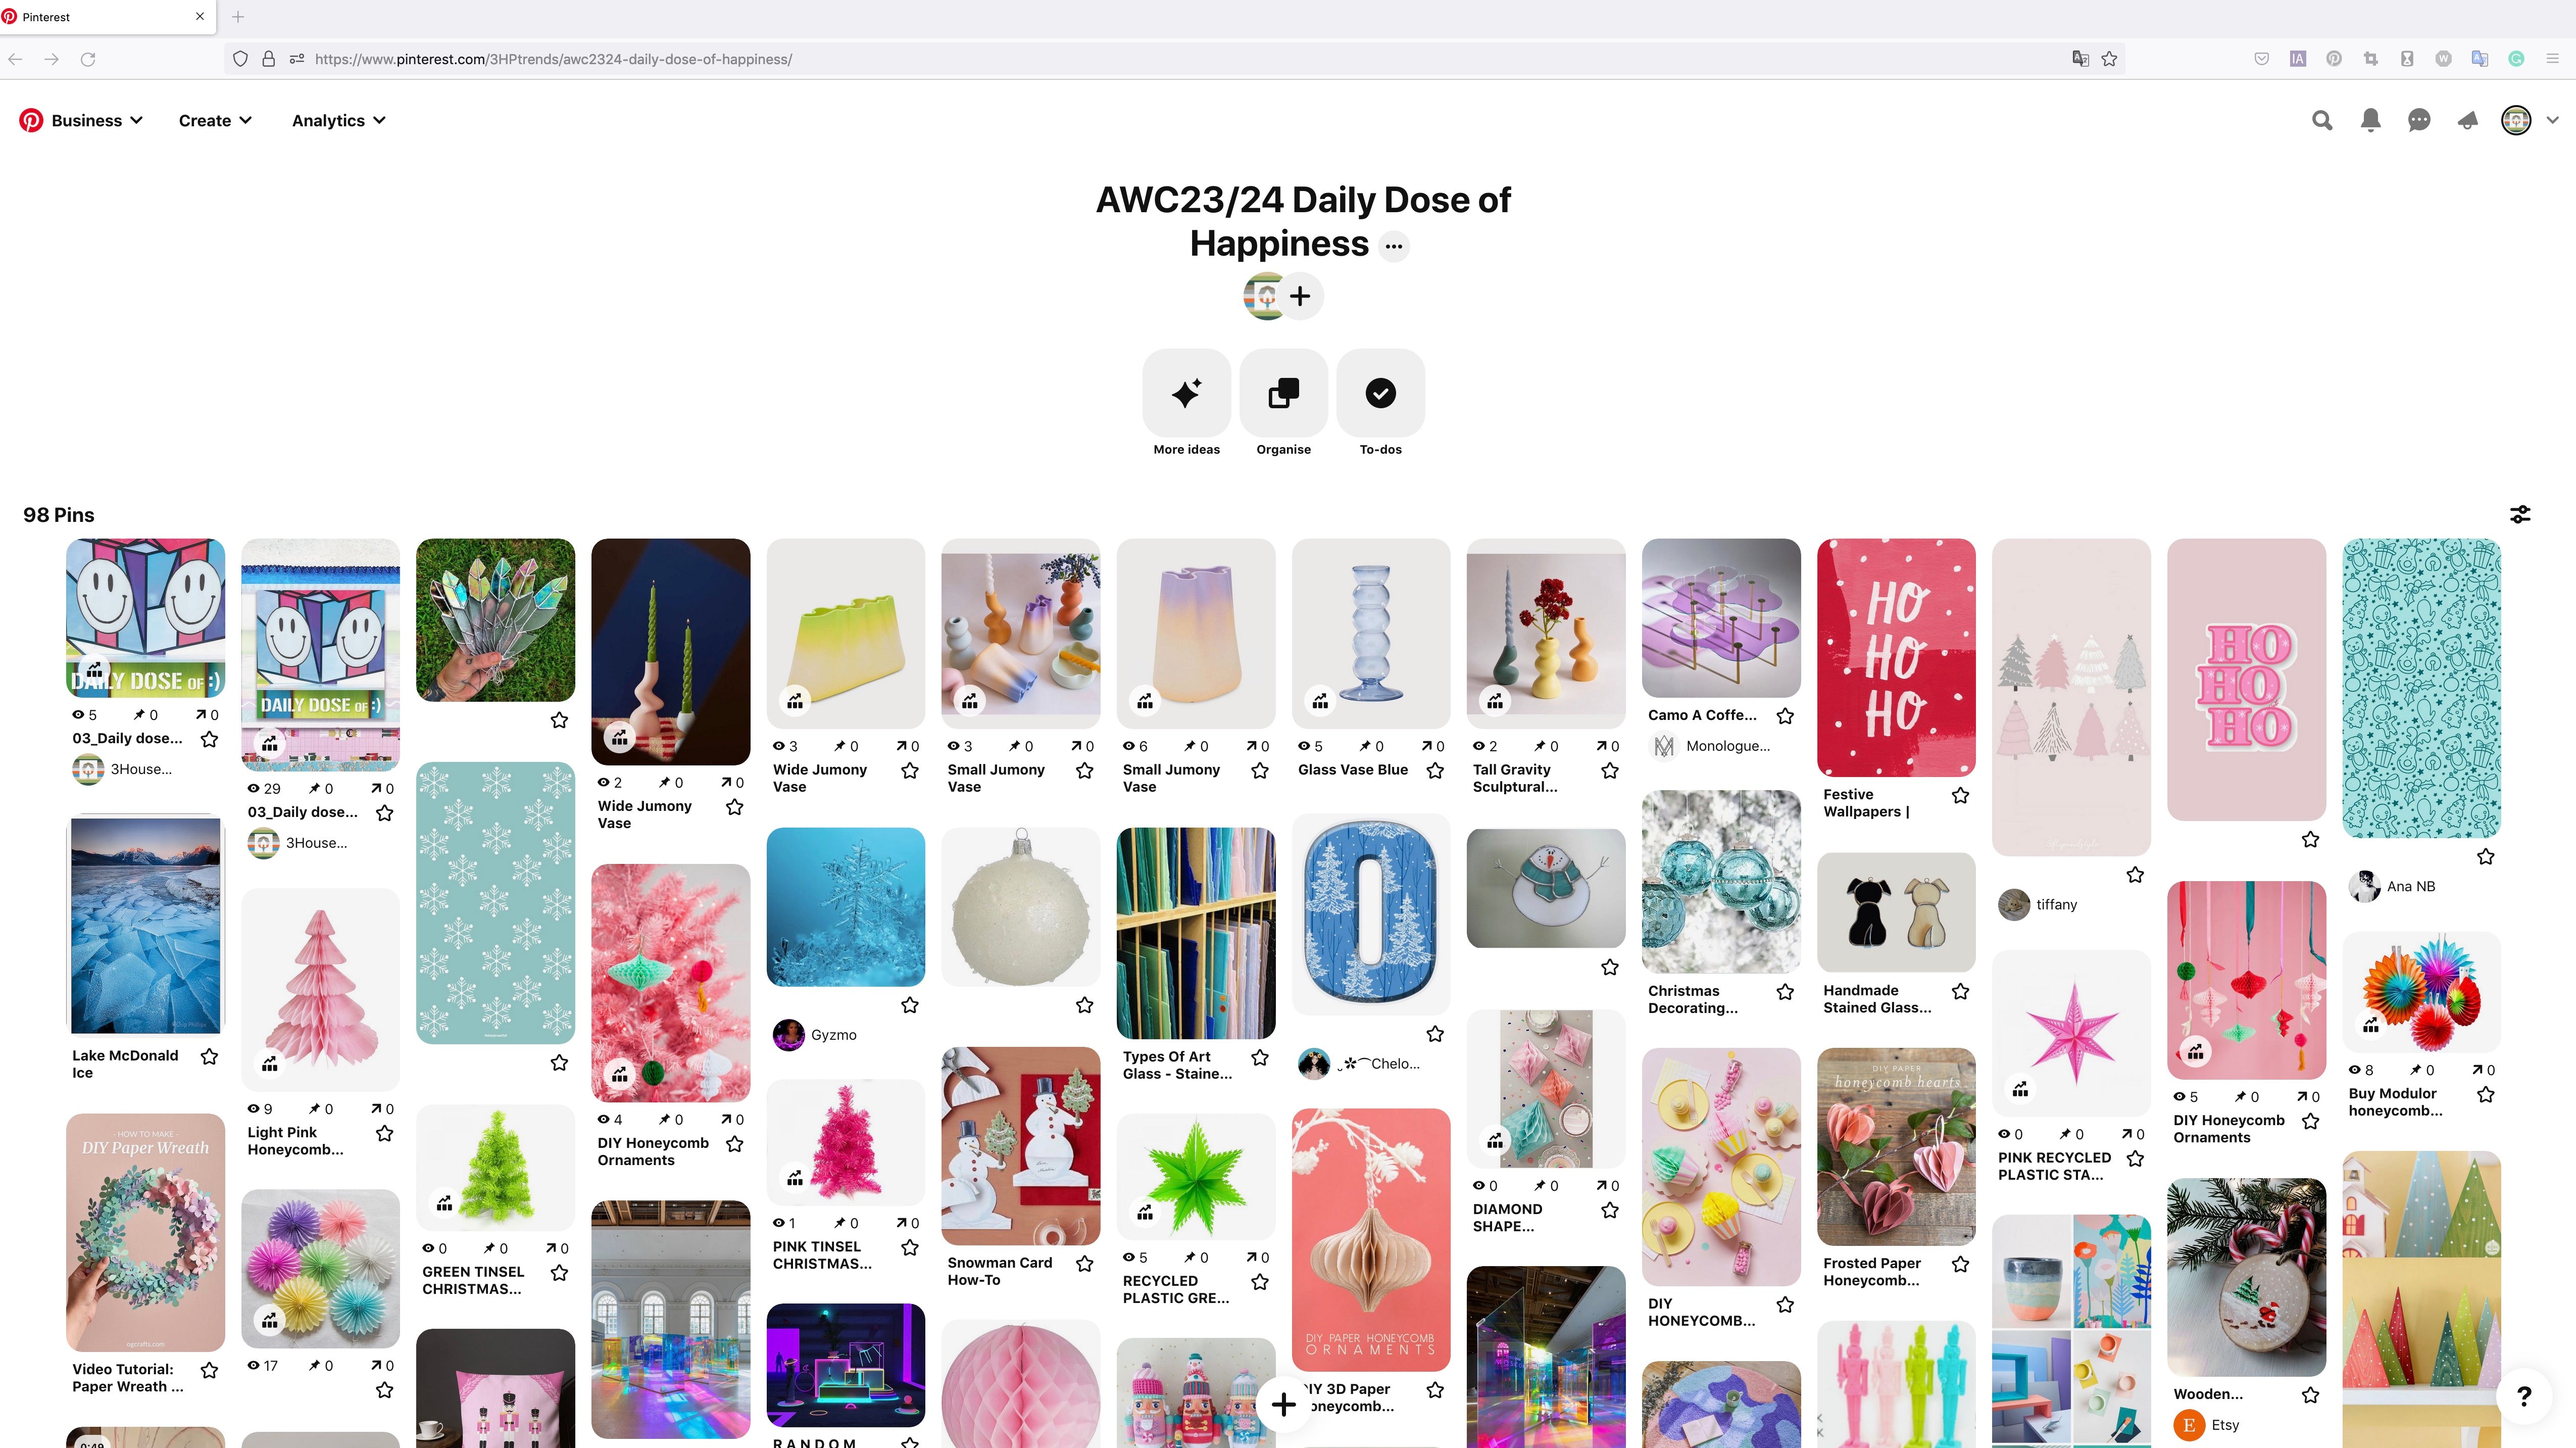Open the To-dos checkmark button
Image resolution: width=2576 pixels, height=1448 pixels.
[1380, 393]
